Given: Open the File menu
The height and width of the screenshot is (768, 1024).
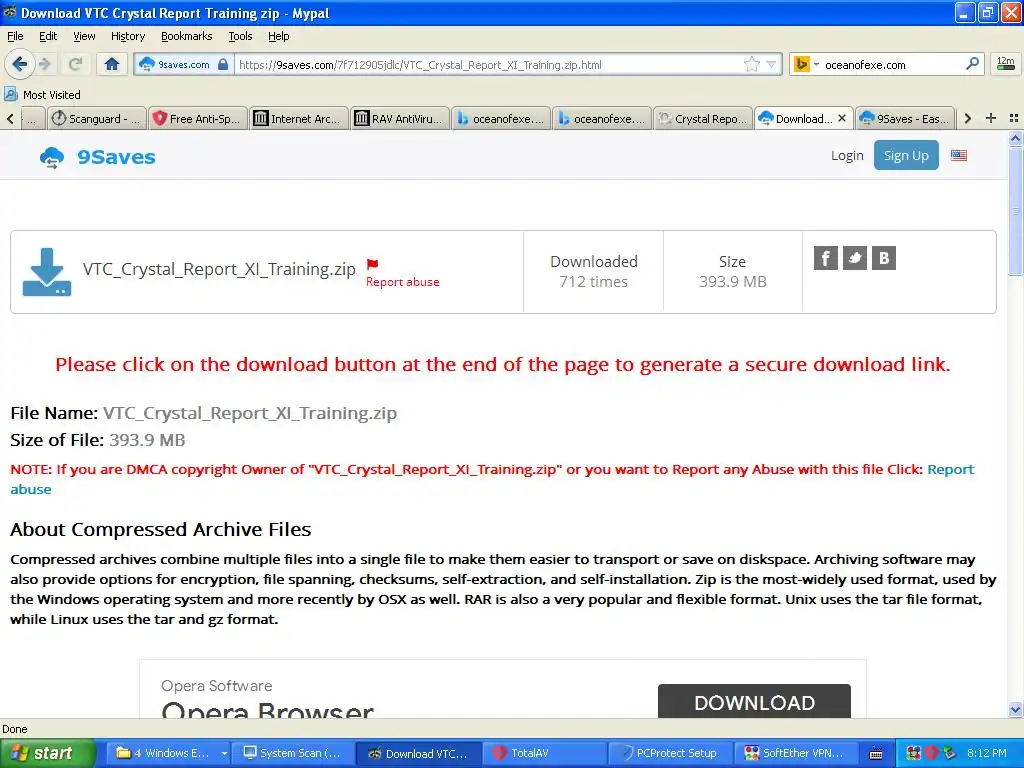Looking at the screenshot, I should (x=15, y=36).
